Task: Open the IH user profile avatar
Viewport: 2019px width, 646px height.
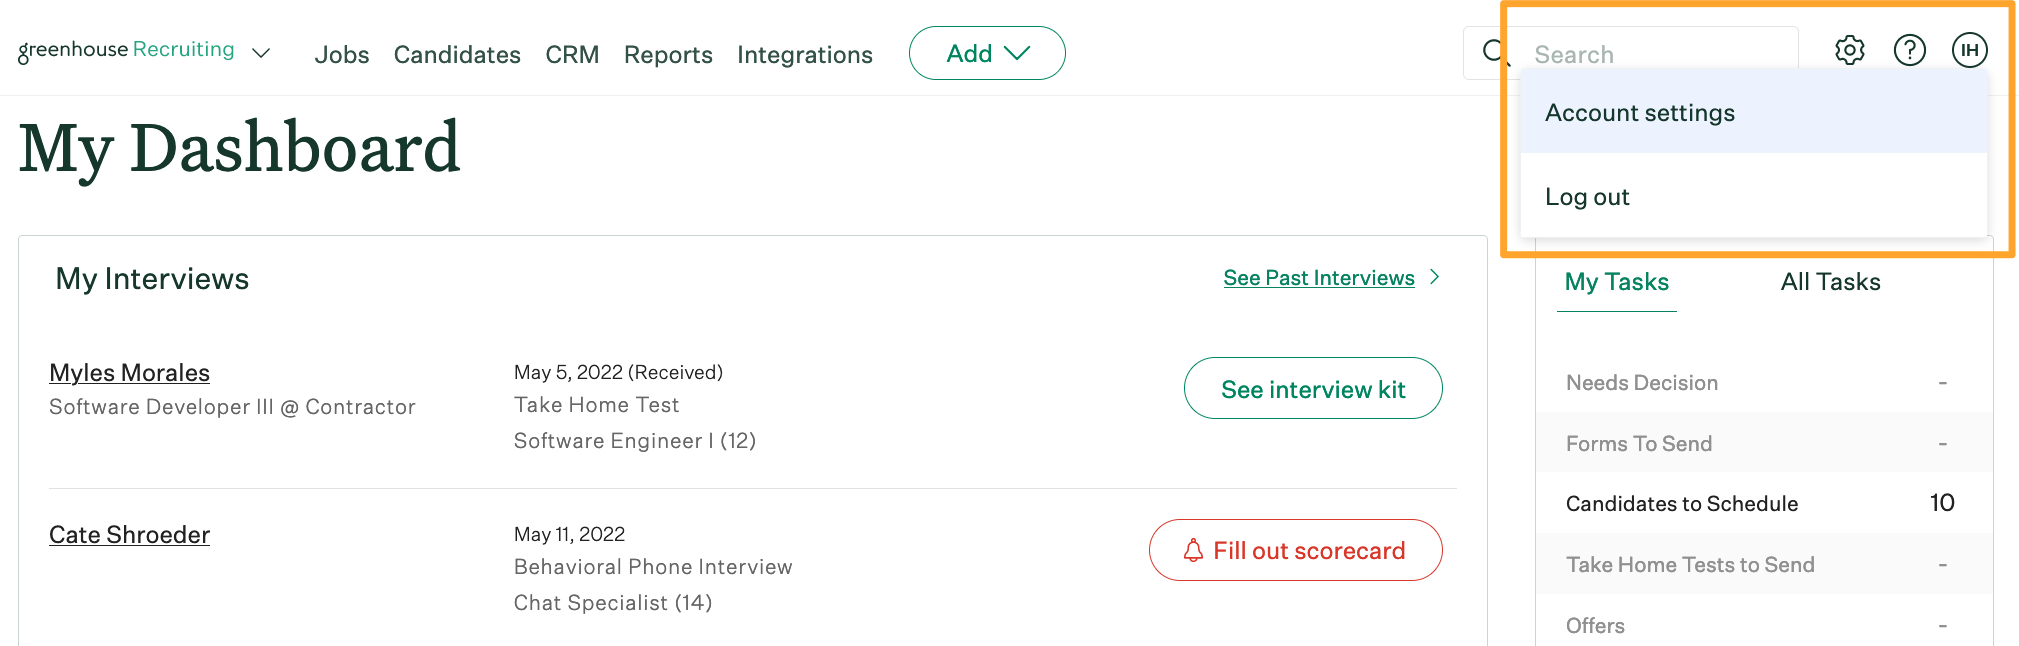Action: click(1968, 50)
